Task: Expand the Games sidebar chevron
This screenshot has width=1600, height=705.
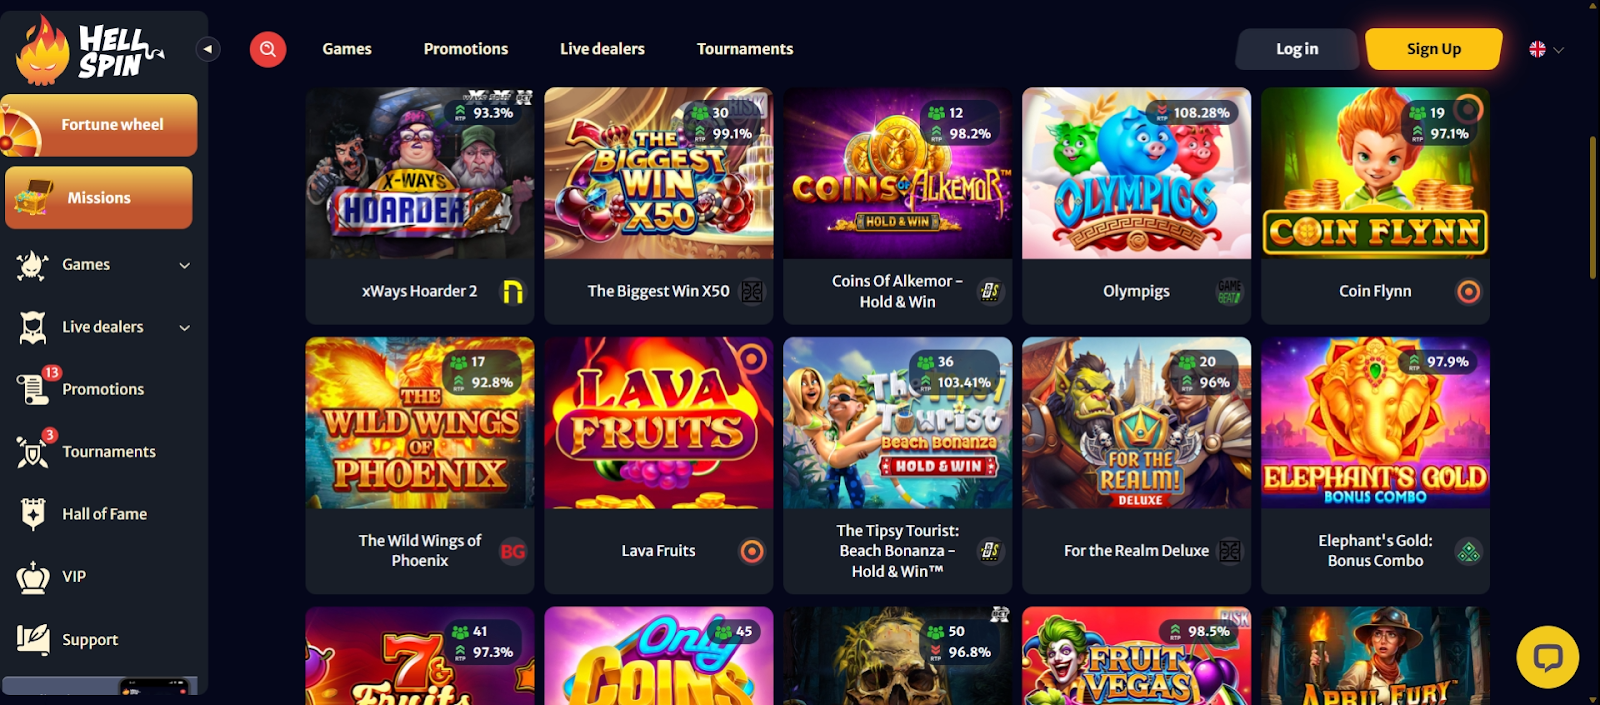Action: click(184, 265)
